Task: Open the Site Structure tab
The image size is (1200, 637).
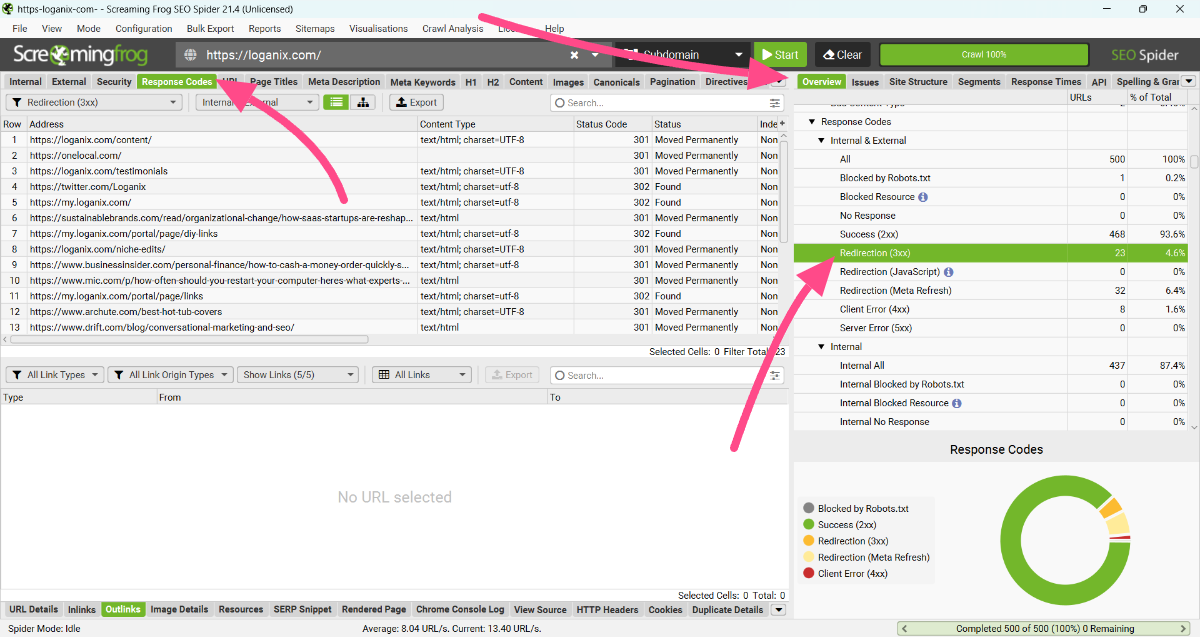Action: coord(918,82)
